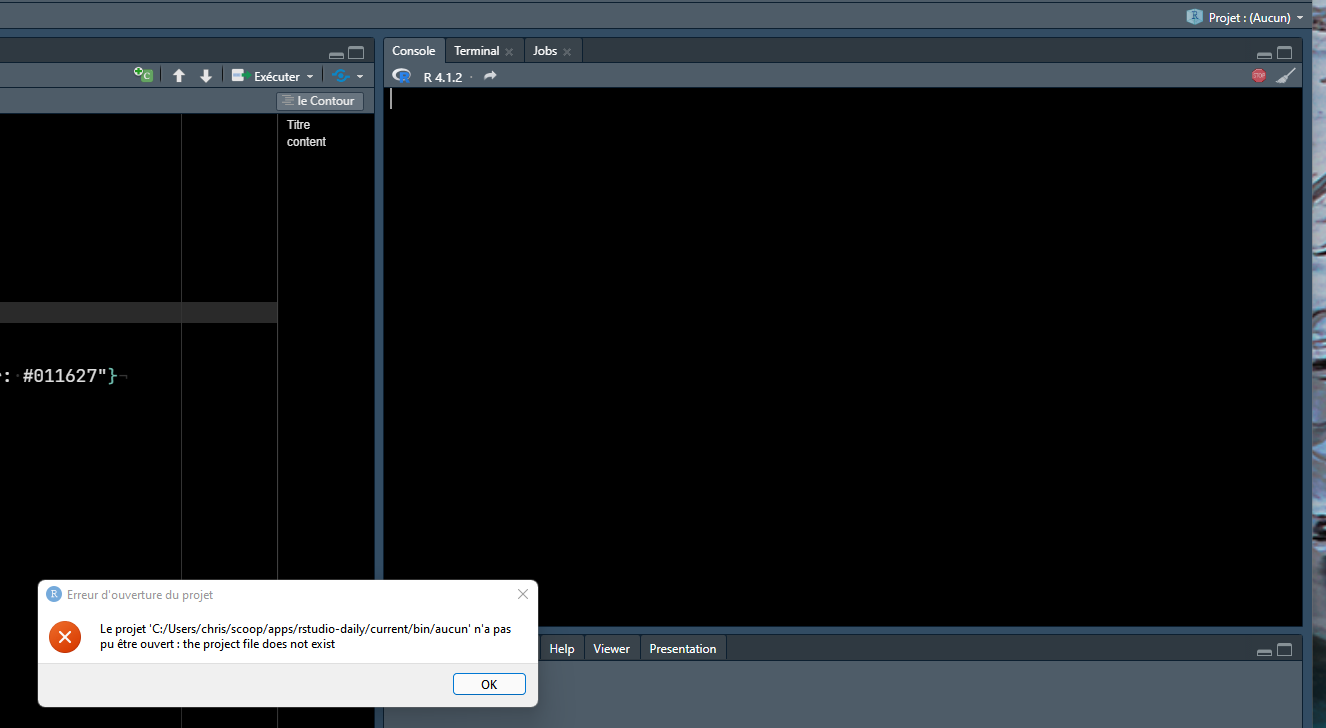
Task: Select 'Titre' in the document outline
Action: (298, 124)
